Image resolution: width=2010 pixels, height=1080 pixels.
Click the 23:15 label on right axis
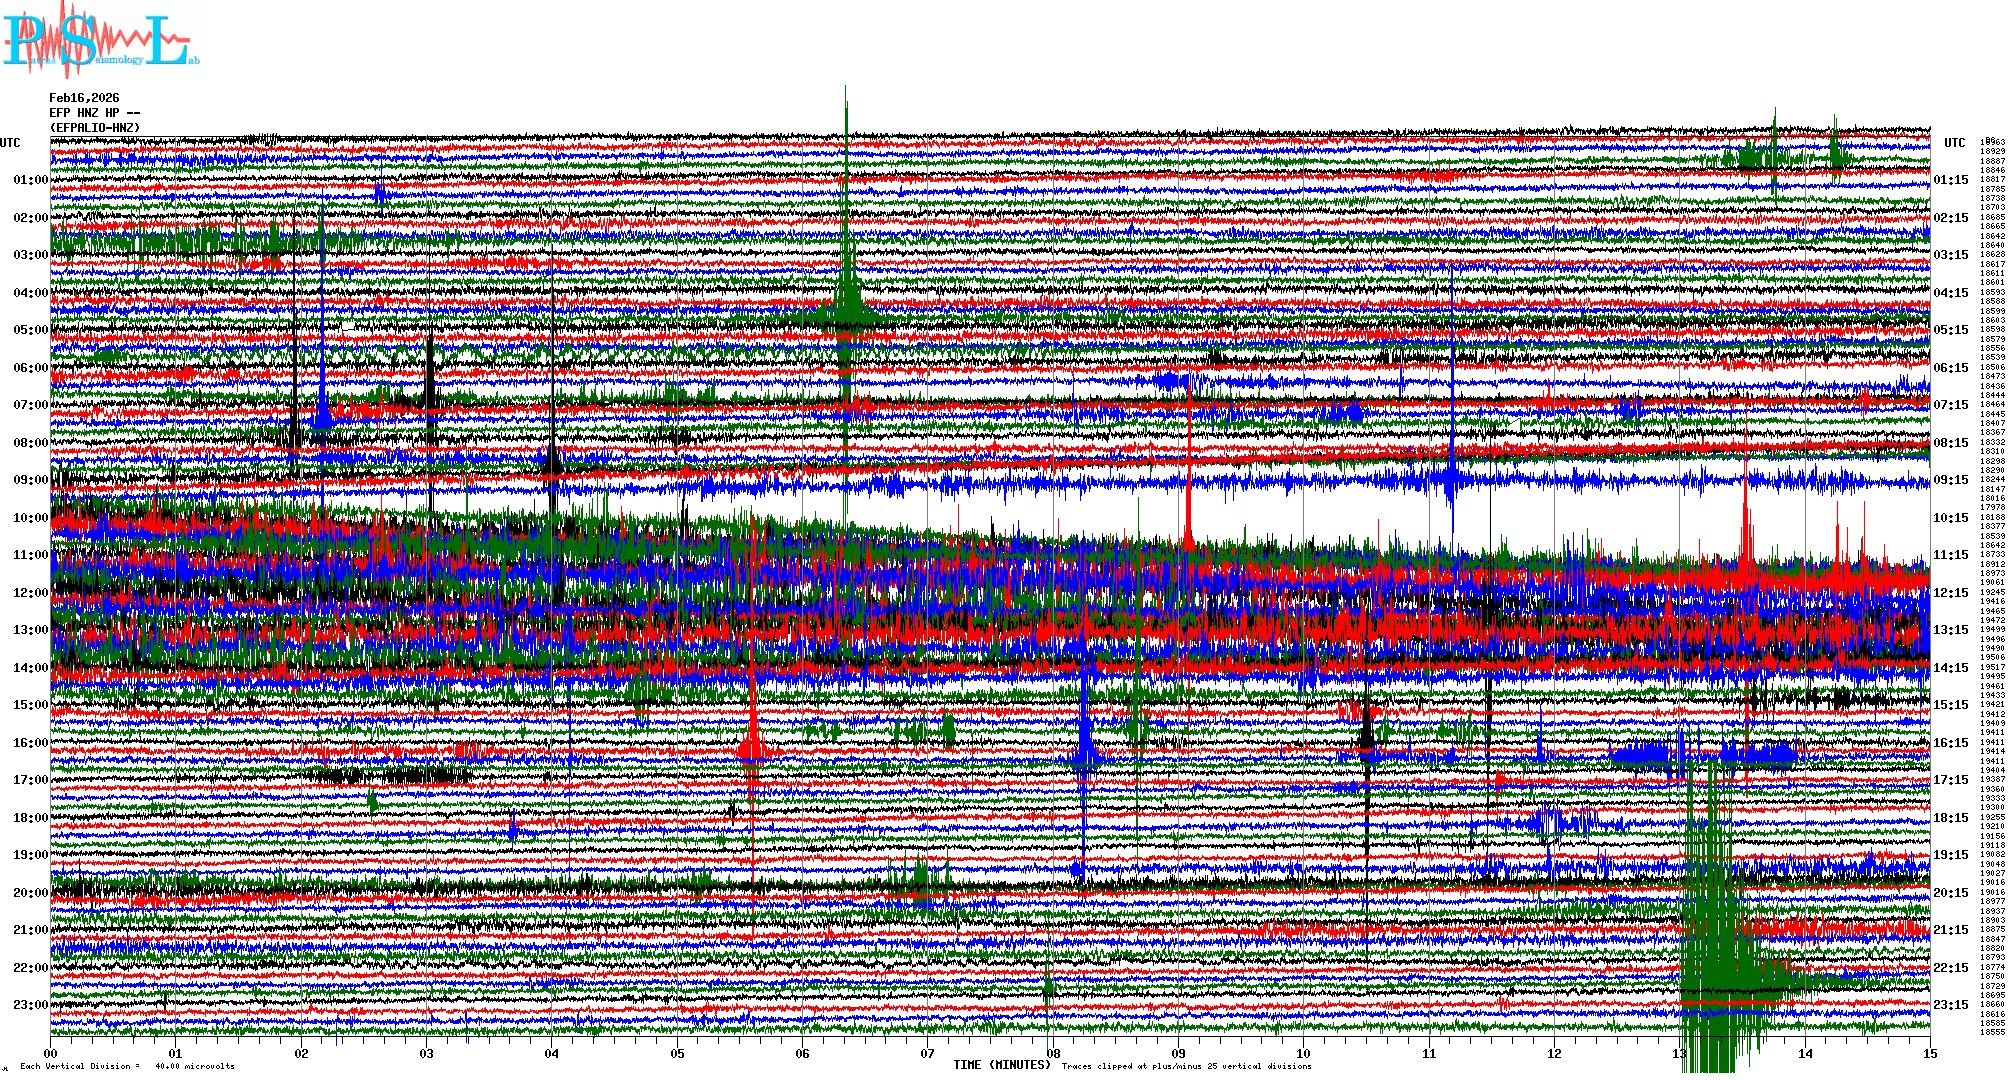1950,1005
